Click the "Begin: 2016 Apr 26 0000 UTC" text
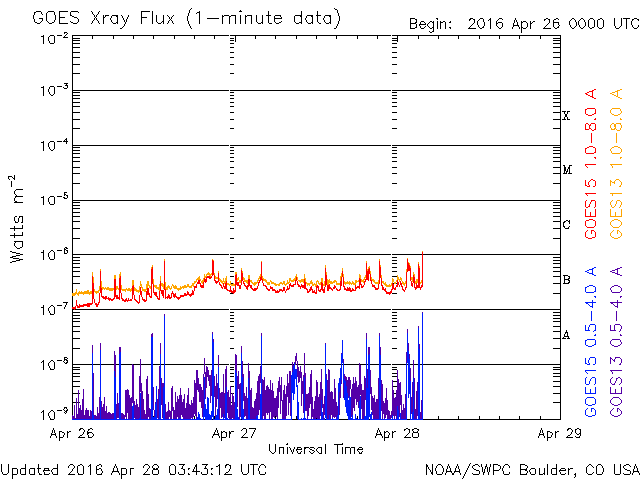The height and width of the screenshot is (480, 640). pyautogui.click(x=524, y=24)
